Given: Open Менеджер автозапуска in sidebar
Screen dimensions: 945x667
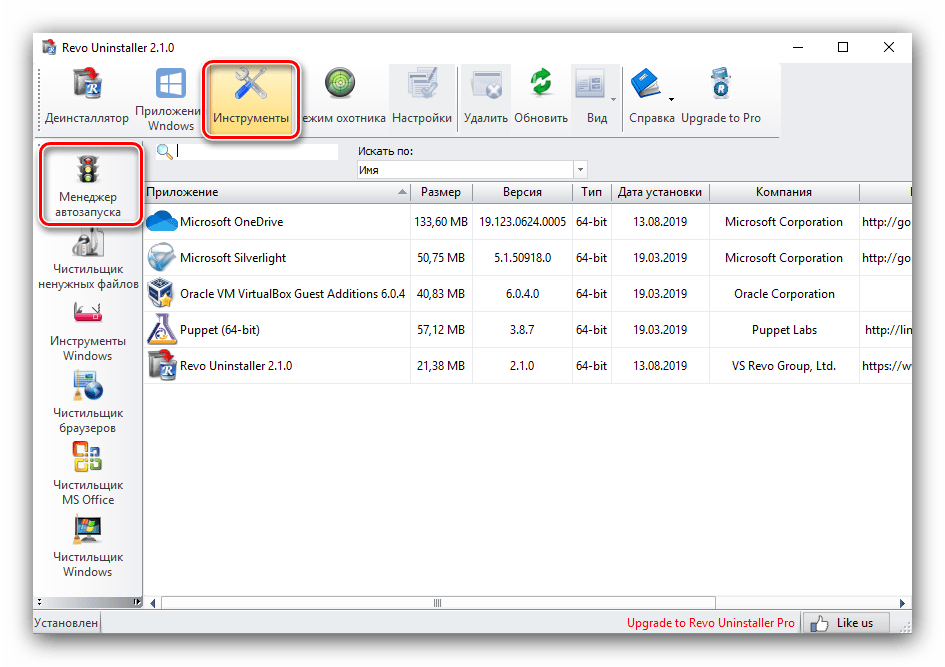Looking at the screenshot, I should pyautogui.click(x=88, y=184).
